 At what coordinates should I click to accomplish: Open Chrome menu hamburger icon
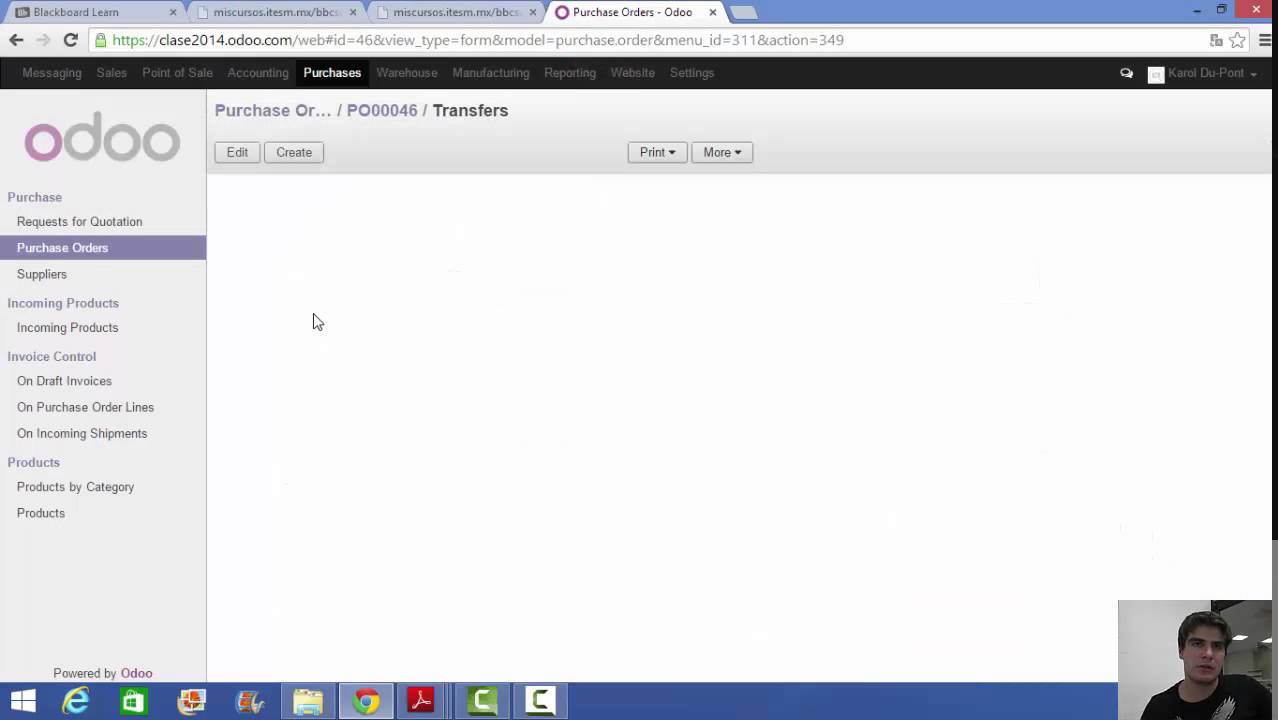[1265, 40]
